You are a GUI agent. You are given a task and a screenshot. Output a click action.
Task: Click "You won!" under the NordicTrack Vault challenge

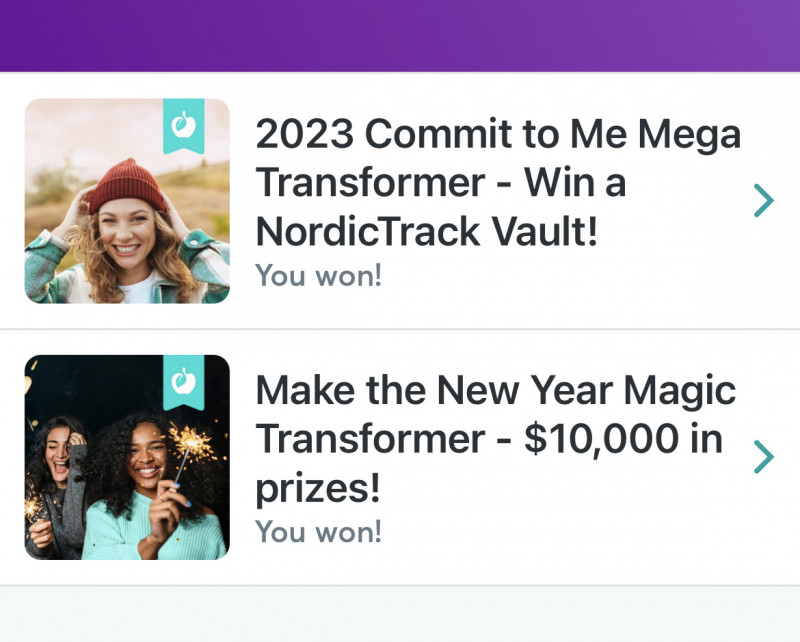tap(319, 275)
